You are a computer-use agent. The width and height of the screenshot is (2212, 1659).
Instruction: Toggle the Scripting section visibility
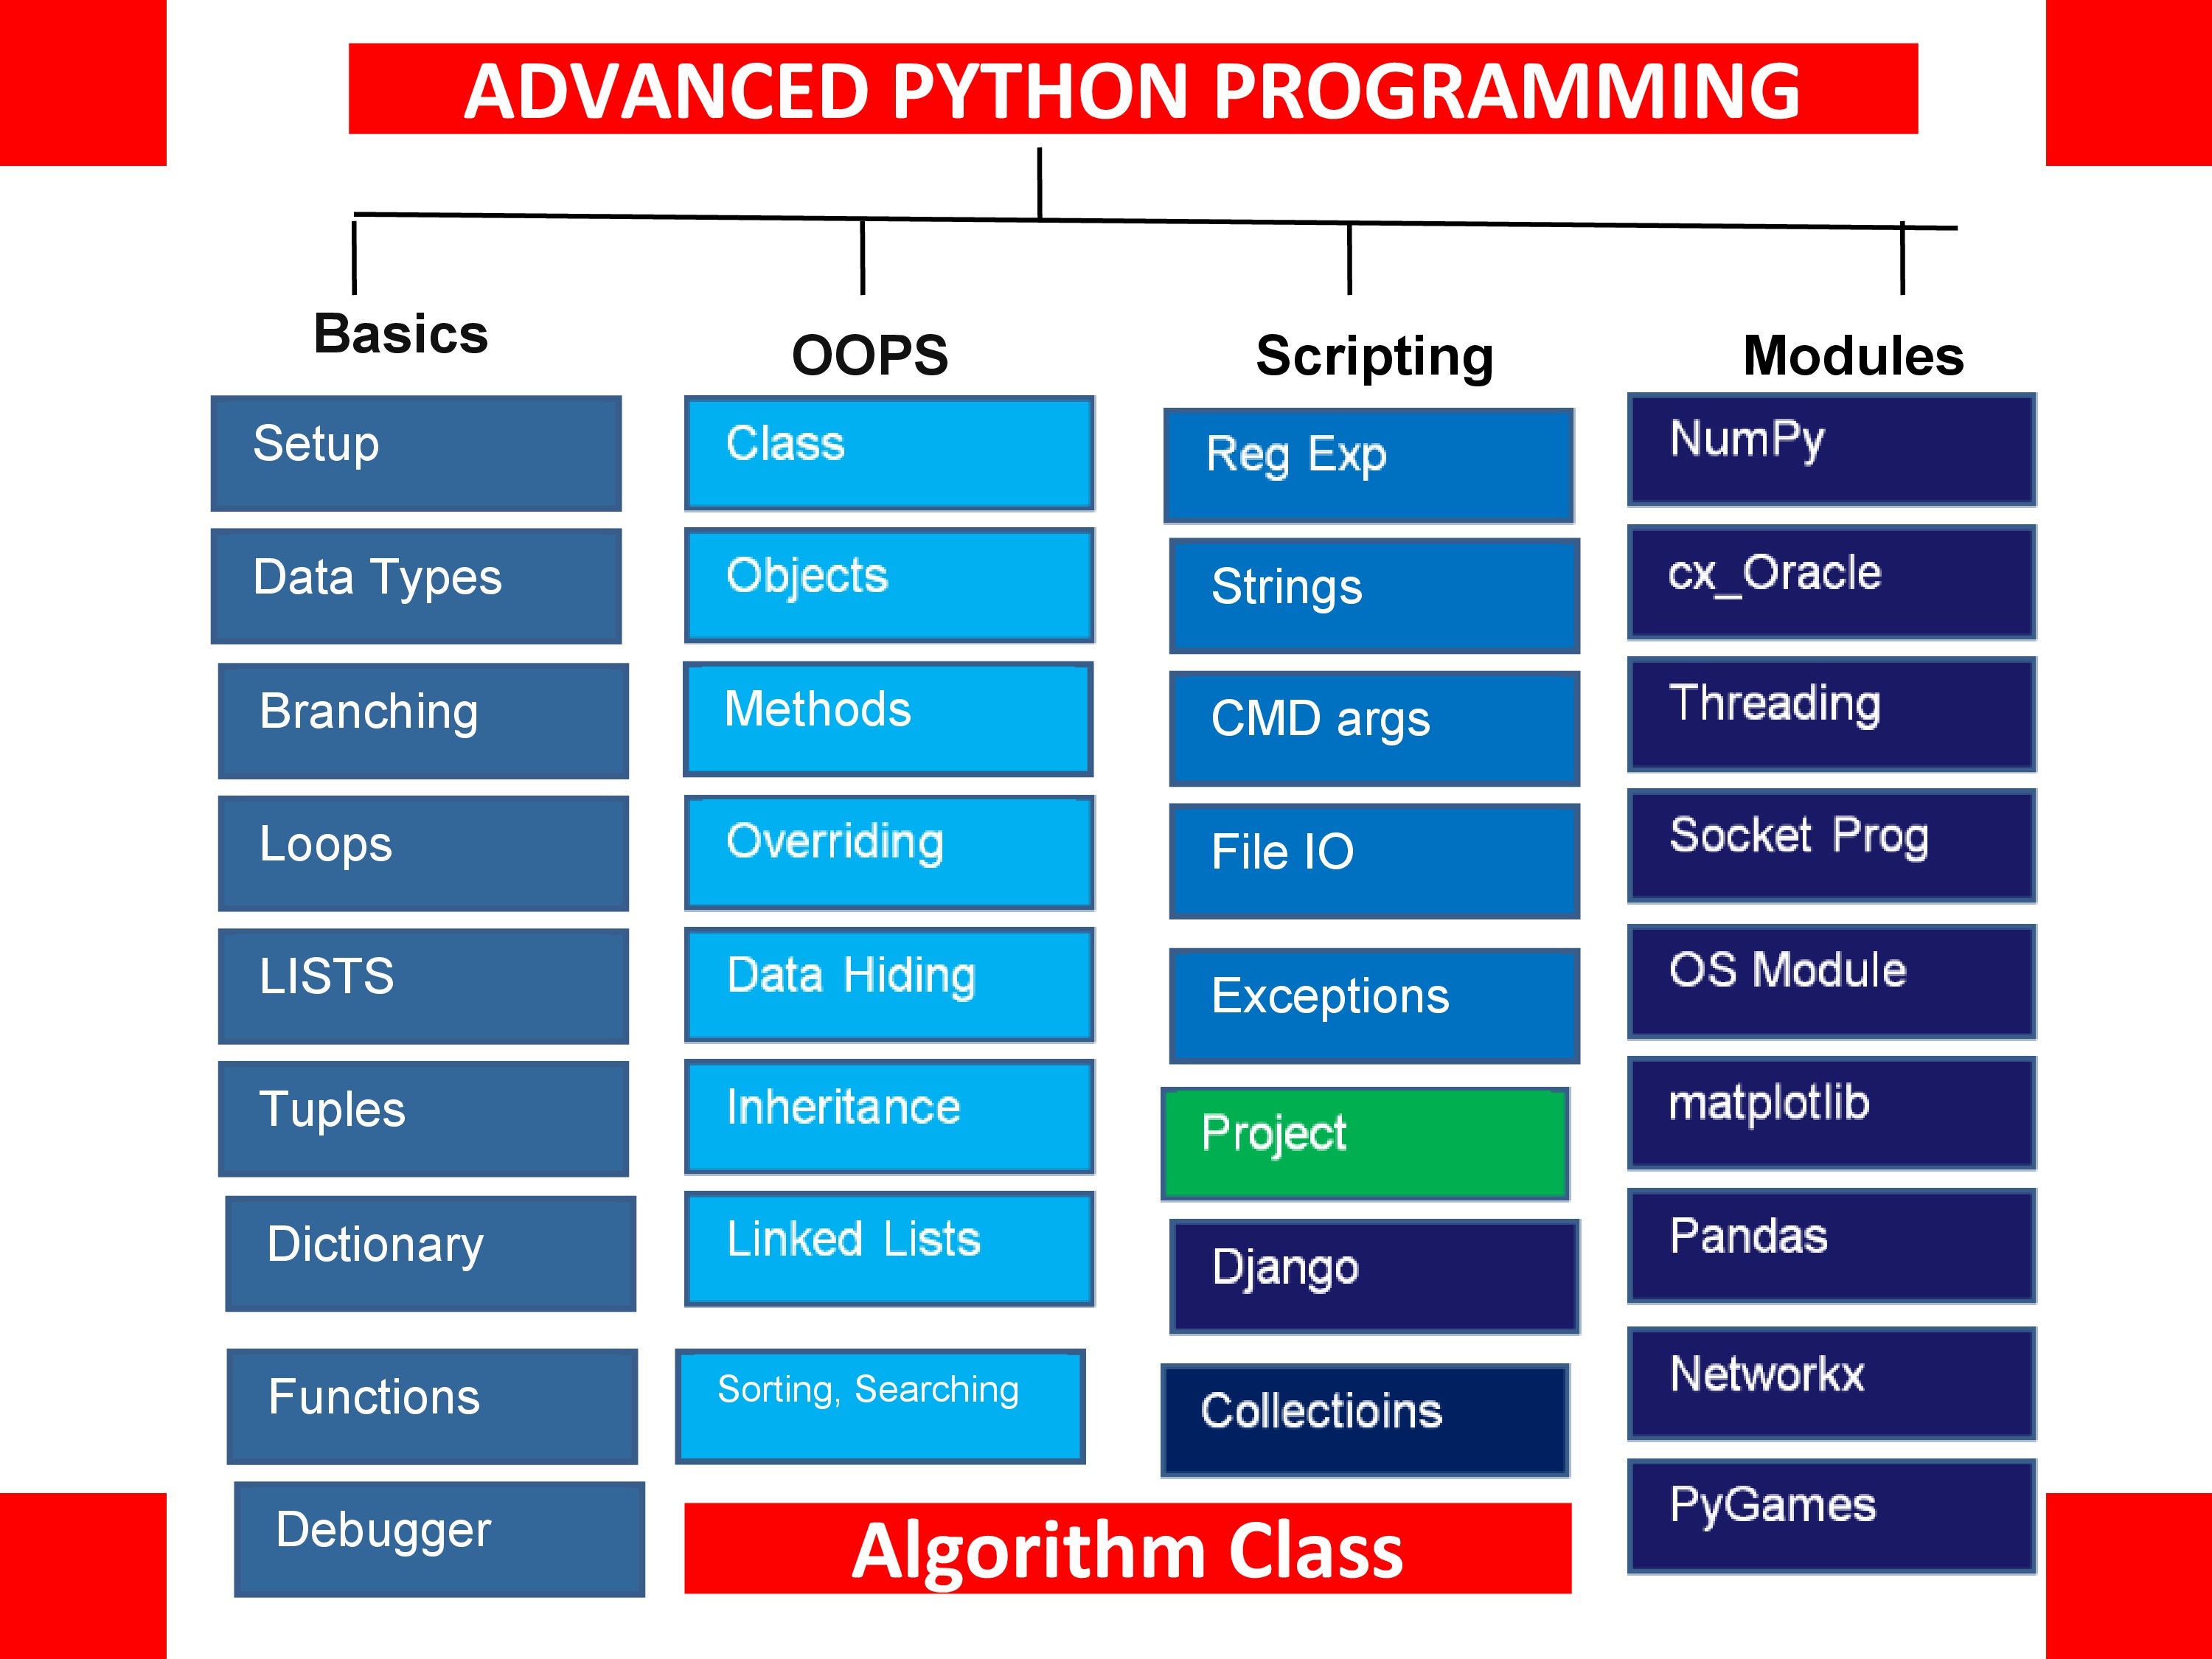click(x=1327, y=341)
